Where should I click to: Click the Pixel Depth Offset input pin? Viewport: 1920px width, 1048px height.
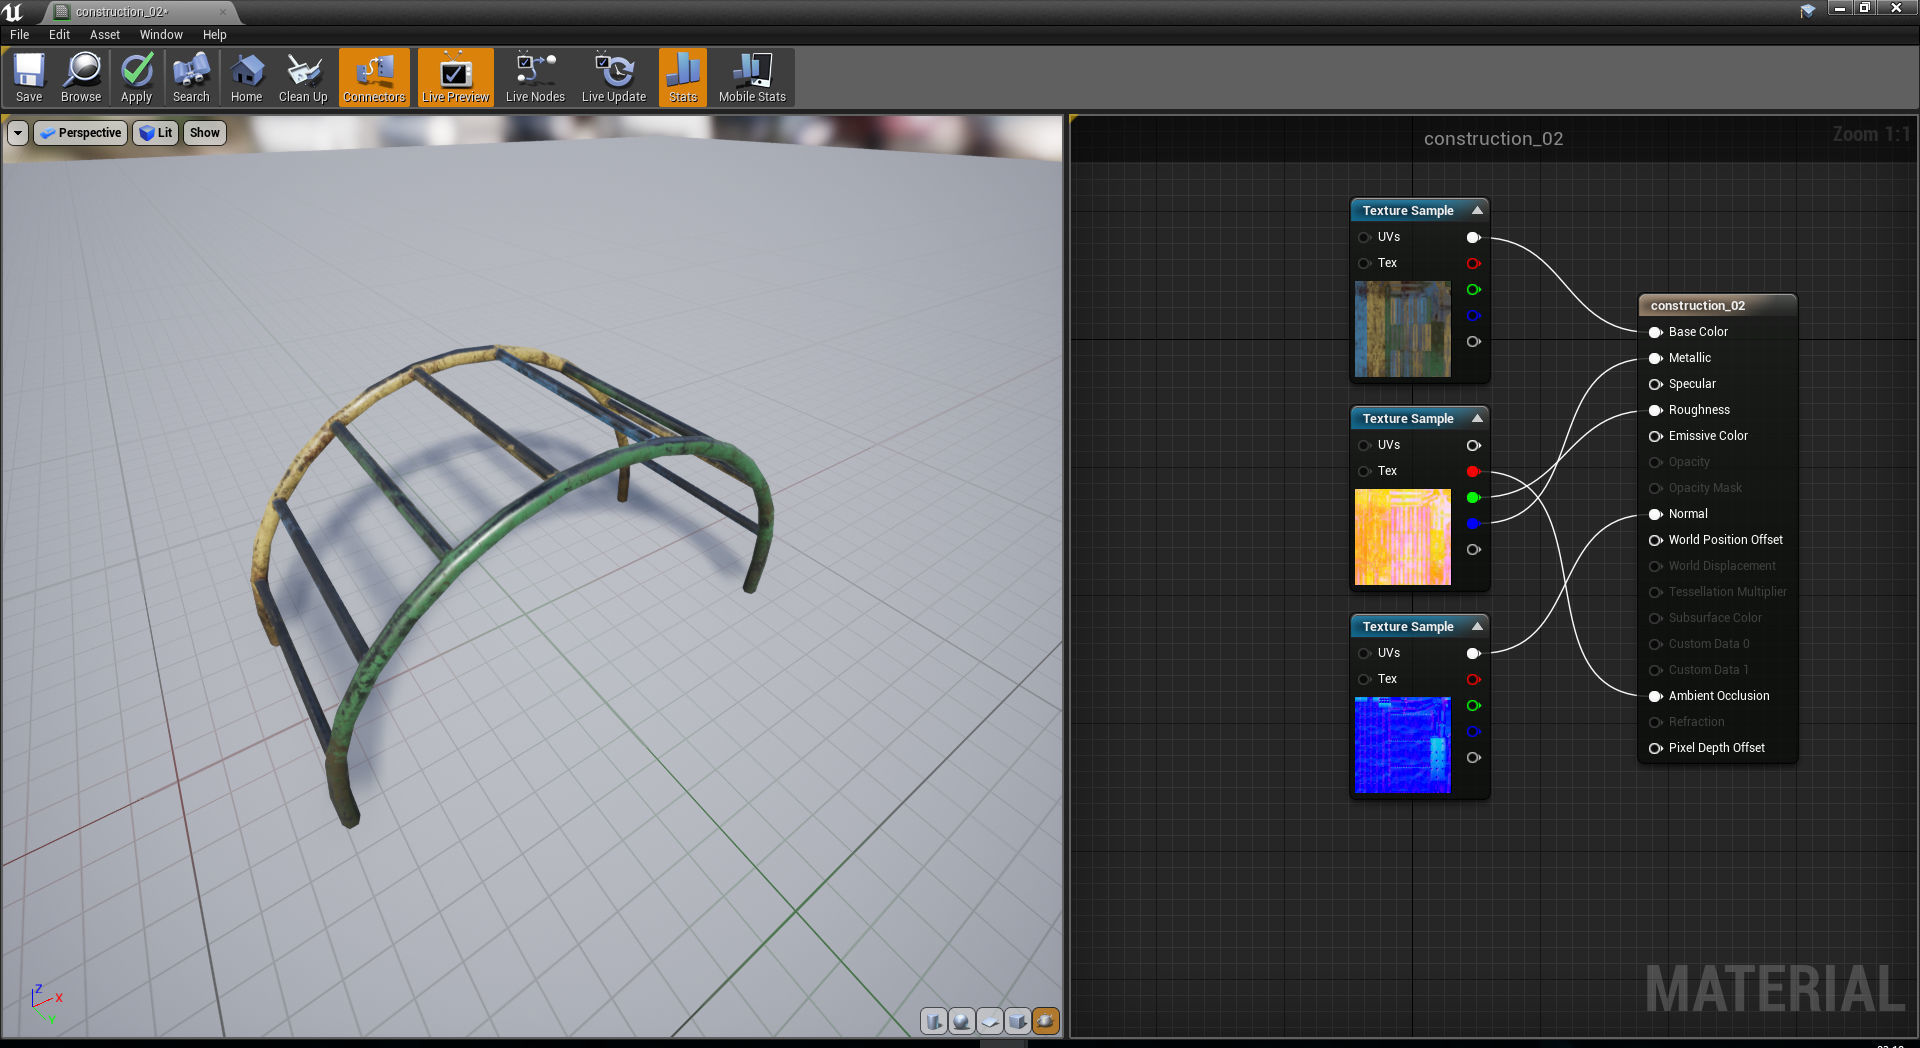click(x=1655, y=748)
